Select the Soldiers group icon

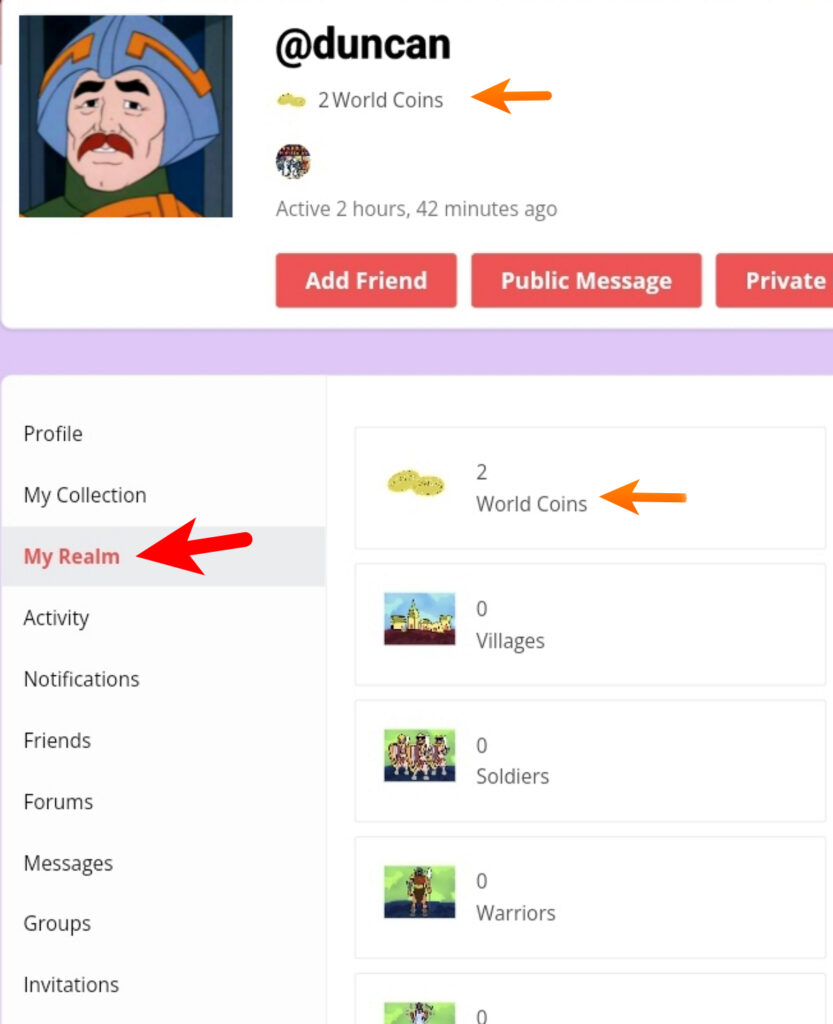click(419, 755)
